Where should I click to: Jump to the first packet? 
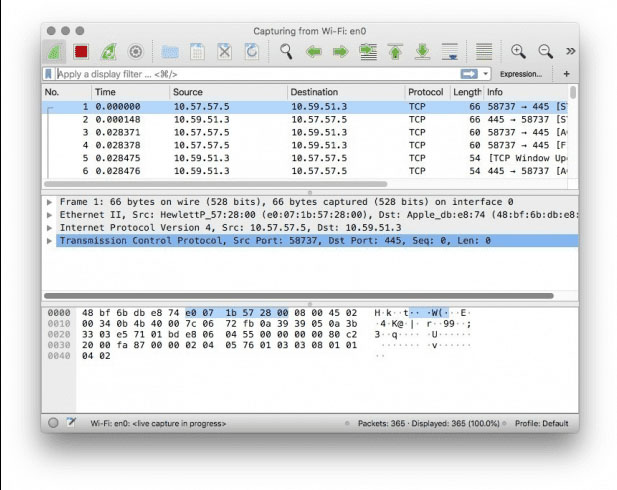click(x=395, y=51)
